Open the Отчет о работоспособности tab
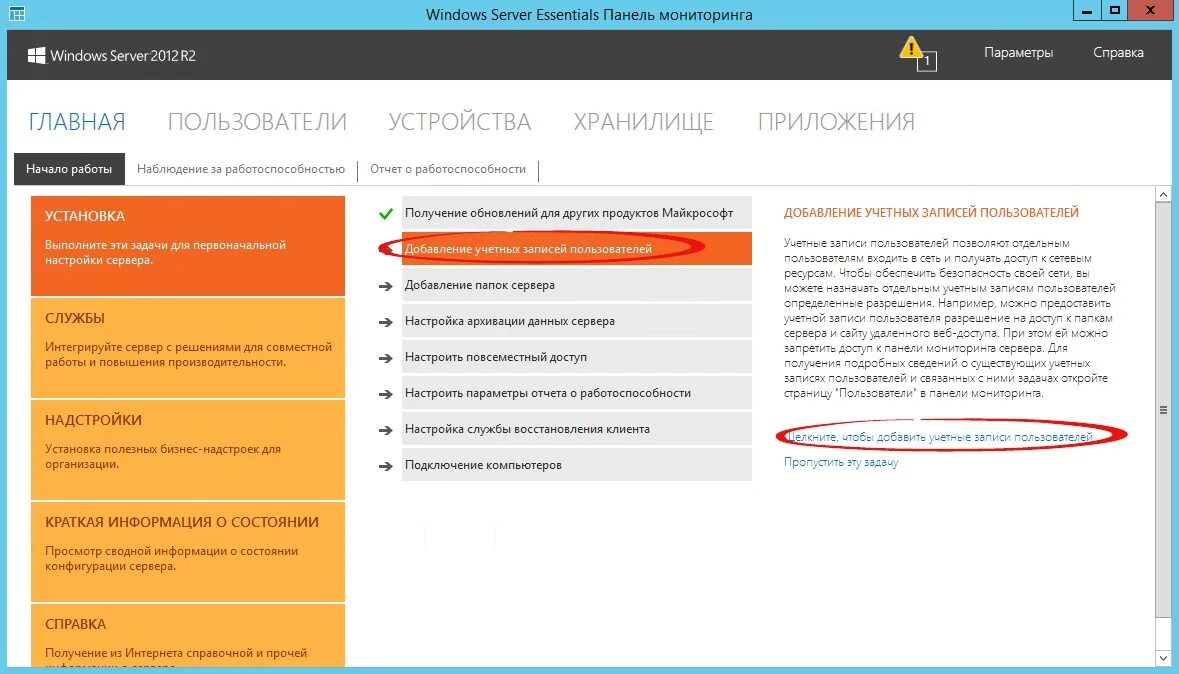Image resolution: width=1179 pixels, height=674 pixels. pos(448,169)
